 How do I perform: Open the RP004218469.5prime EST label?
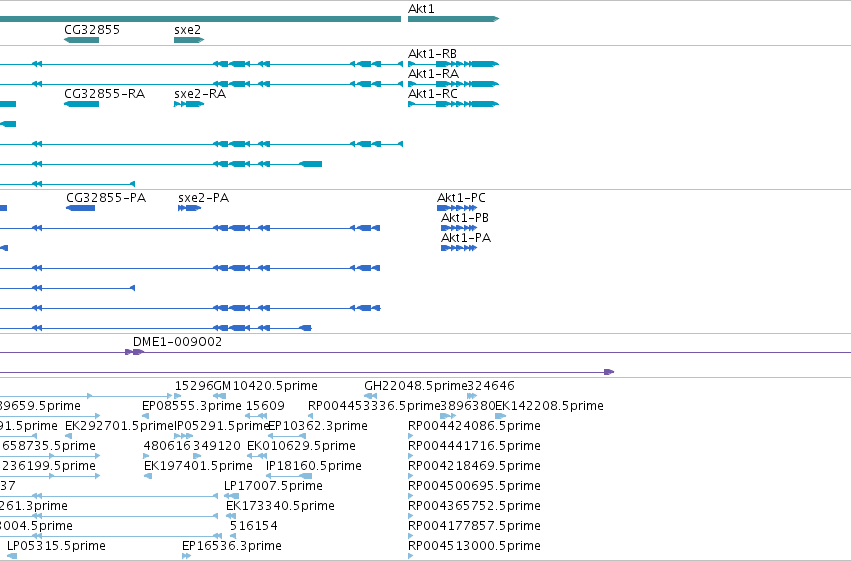[x=474, y=466]
